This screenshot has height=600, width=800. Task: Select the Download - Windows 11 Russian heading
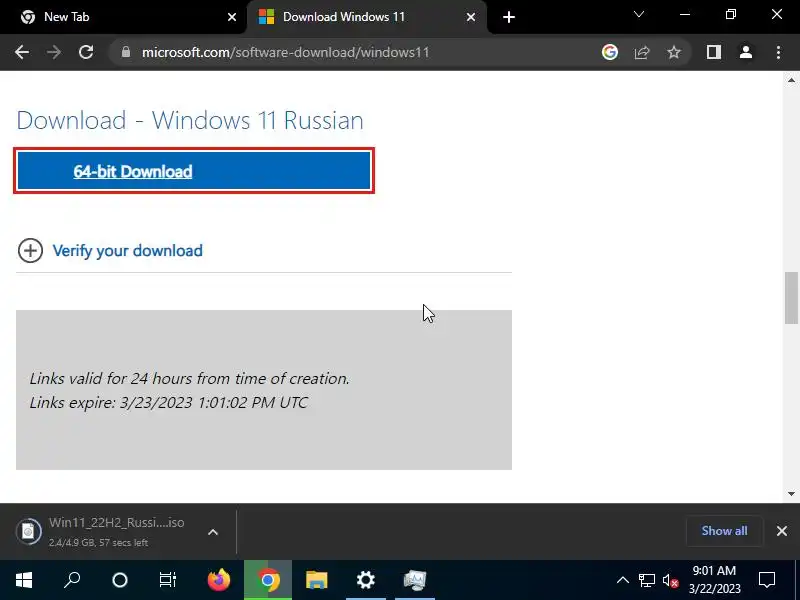(x=190, y=120)
